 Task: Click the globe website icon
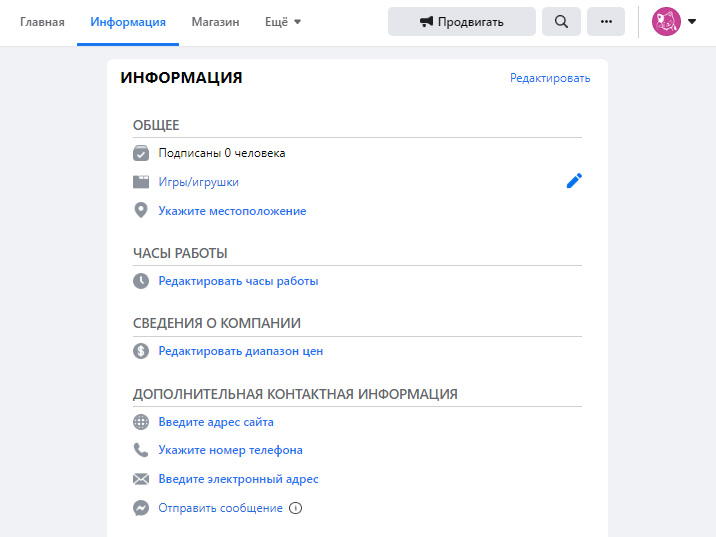pyautogui.click(x=141, y=422)
